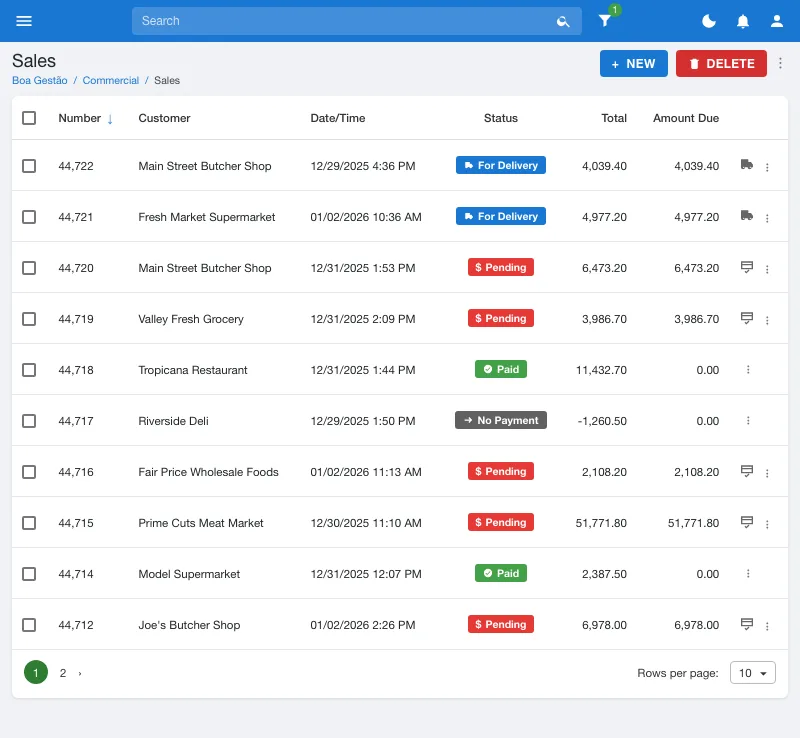Open row menu for Tropicana Restaurant sale
800x738 pixels.
pyautogui.click(x=748, y=370)
